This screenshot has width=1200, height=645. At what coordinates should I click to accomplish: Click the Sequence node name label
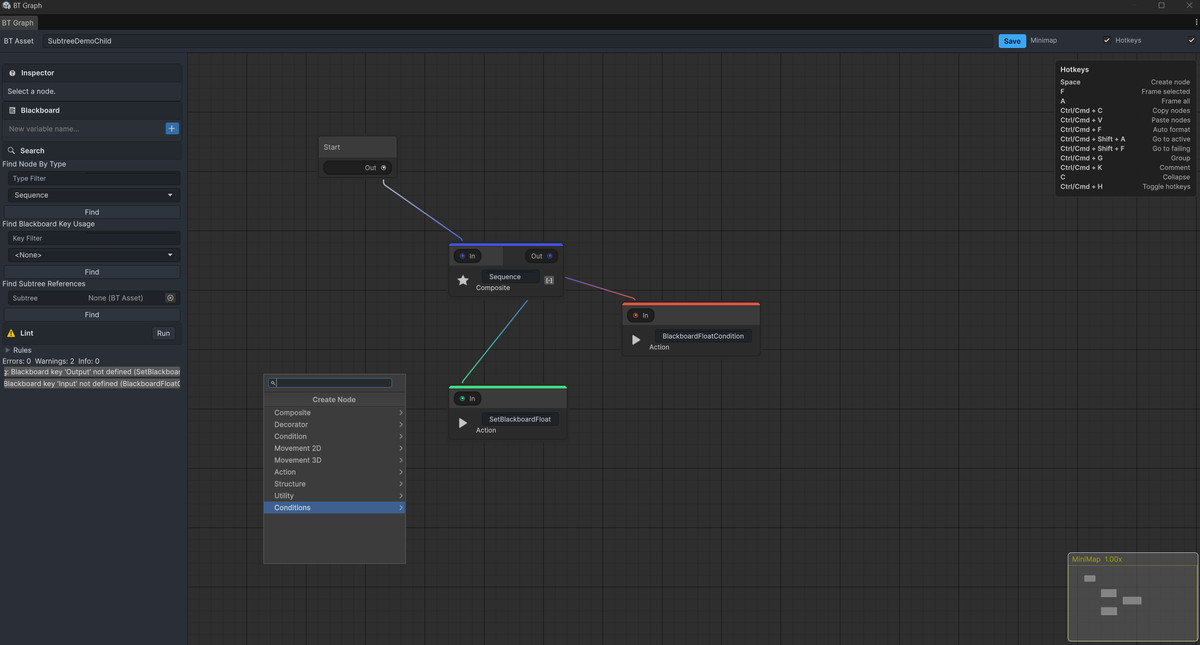tap(510, 277)
